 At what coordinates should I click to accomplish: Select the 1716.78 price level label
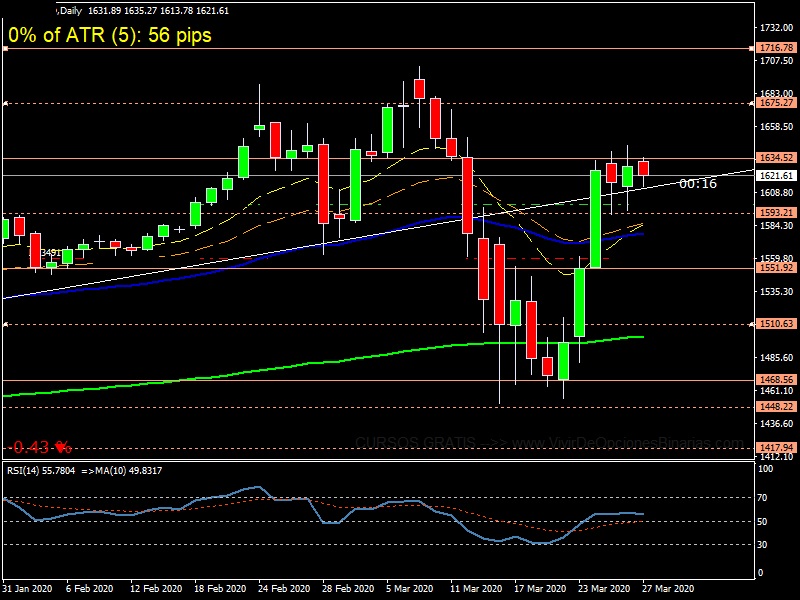pos(776,48)
